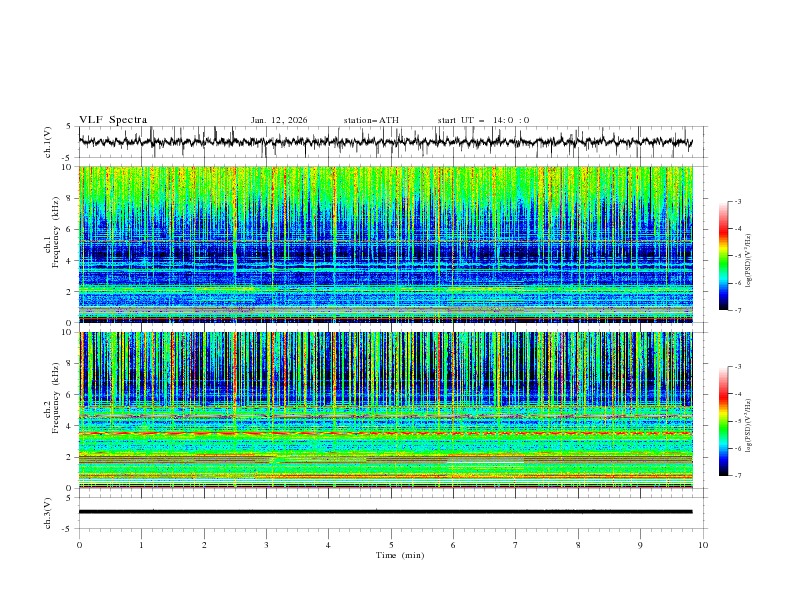This screenshot has width=792, height=612.
Task: Click the 0 minute tick label on time axis
Action: coord(79,545)
